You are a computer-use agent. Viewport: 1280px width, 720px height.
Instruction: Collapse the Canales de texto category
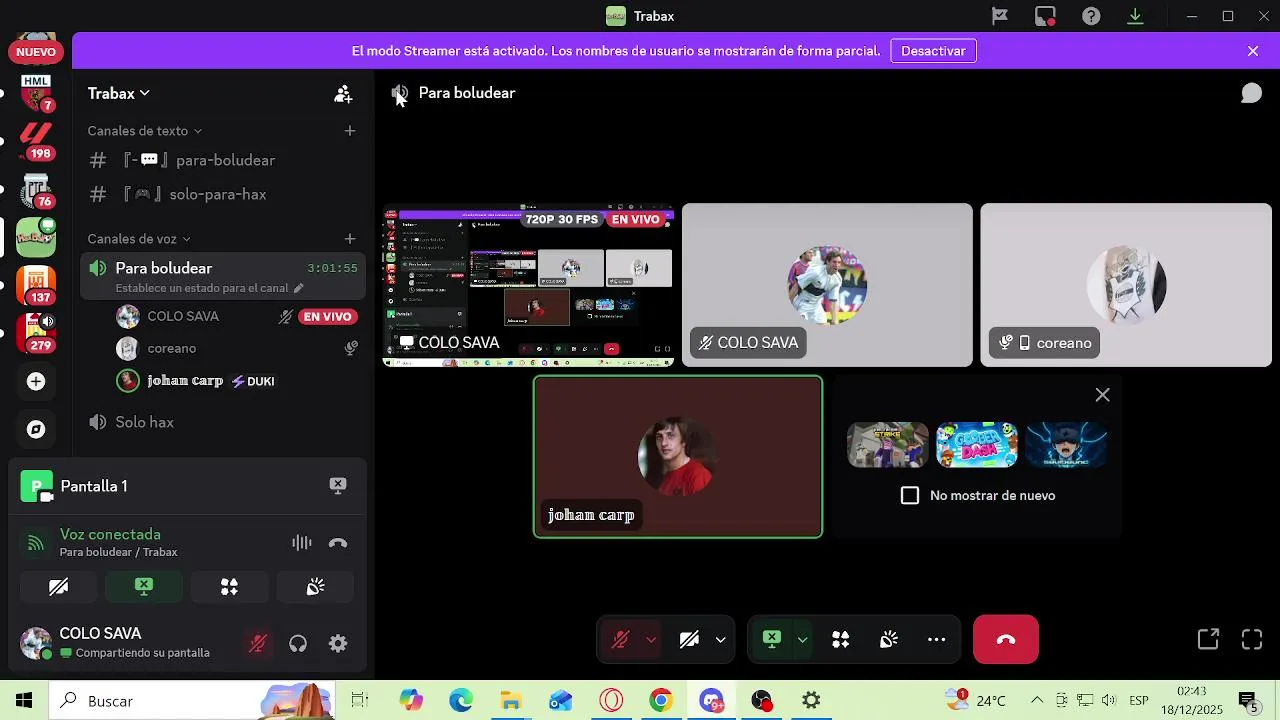pos(145,131)
